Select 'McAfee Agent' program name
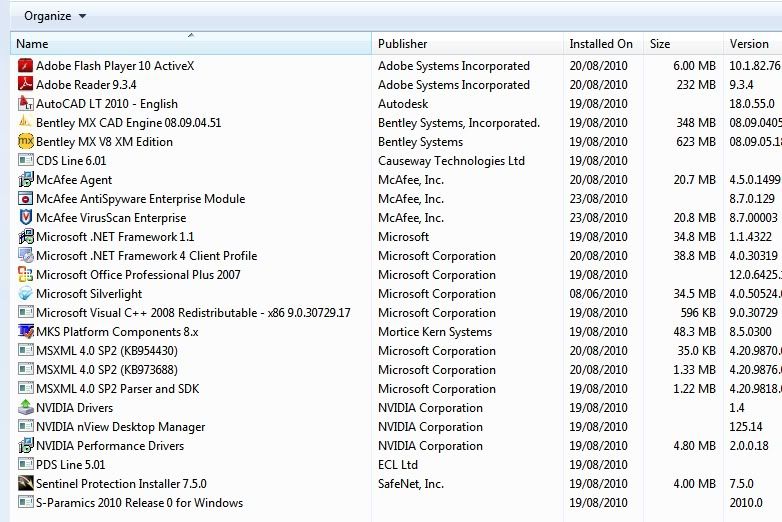 tap(74, 180)
